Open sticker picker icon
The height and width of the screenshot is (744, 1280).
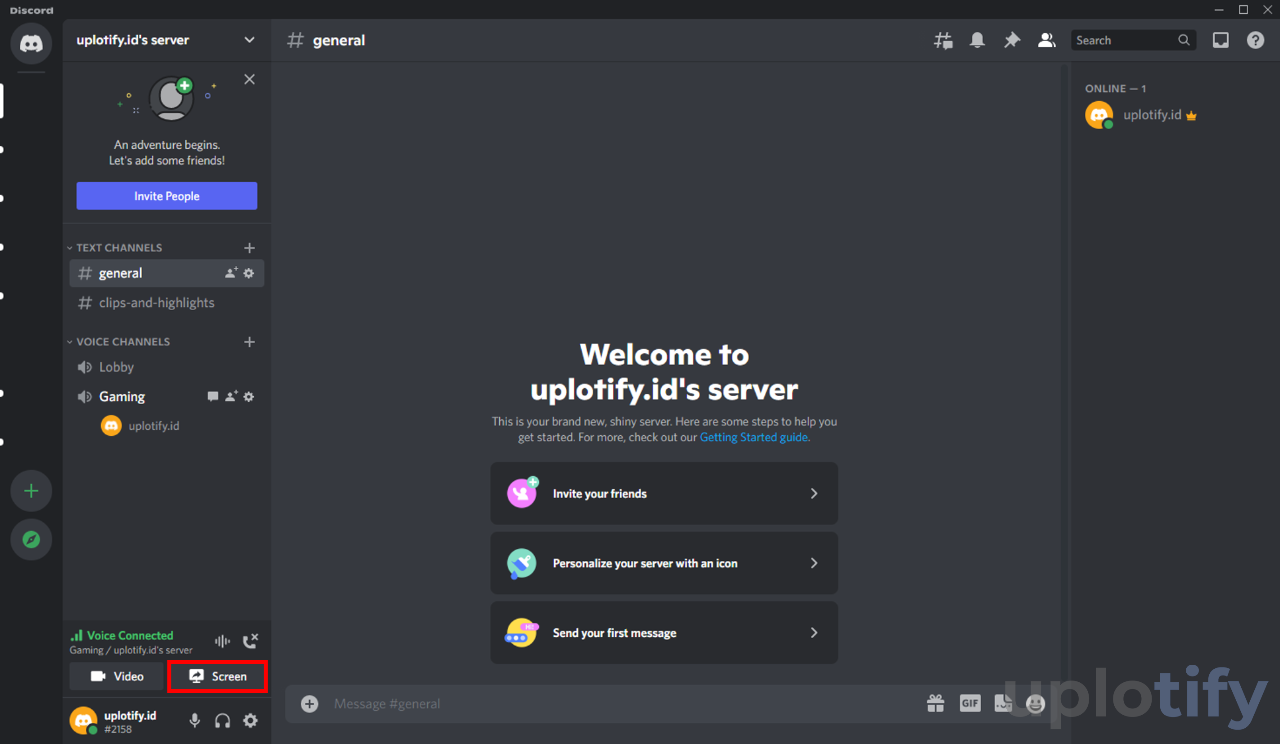coord(1004,704)
